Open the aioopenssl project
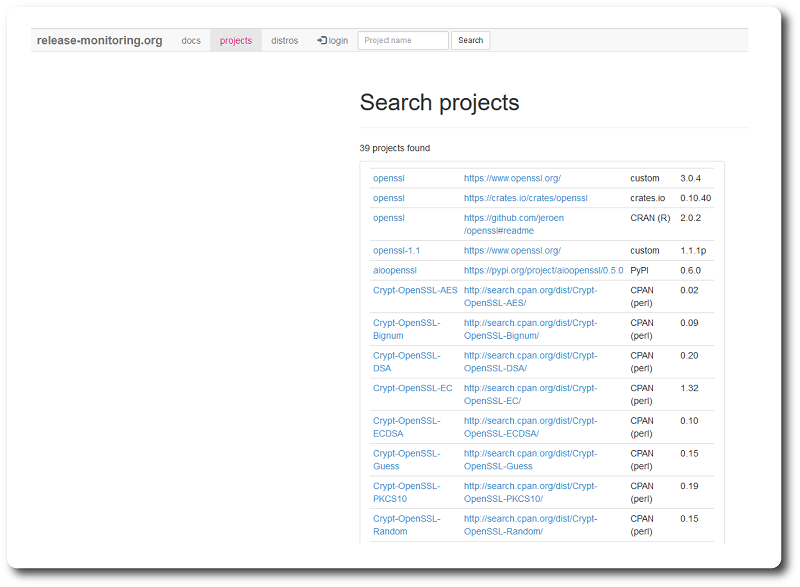 (x=395, y=270)
